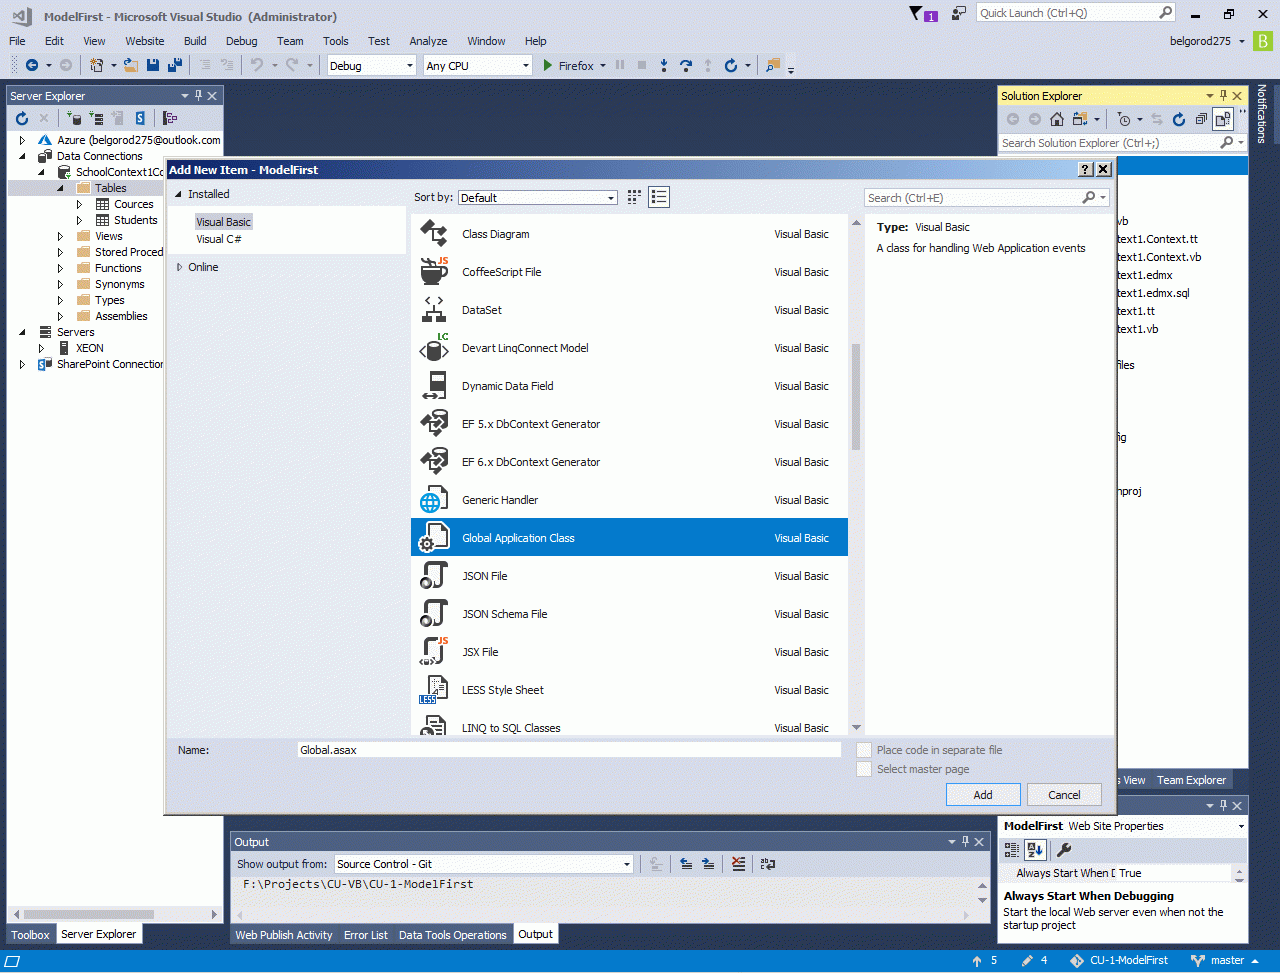Open the Show output from dropdown
Image resolution: width=1280 pixels, height=973 pixels.
(x=484, y=864)
